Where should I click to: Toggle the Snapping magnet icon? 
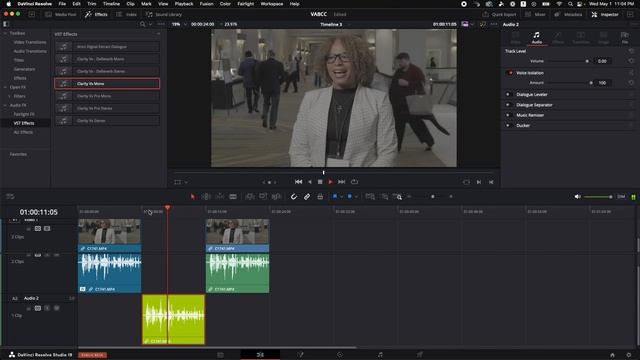click(x=293, y=197)
